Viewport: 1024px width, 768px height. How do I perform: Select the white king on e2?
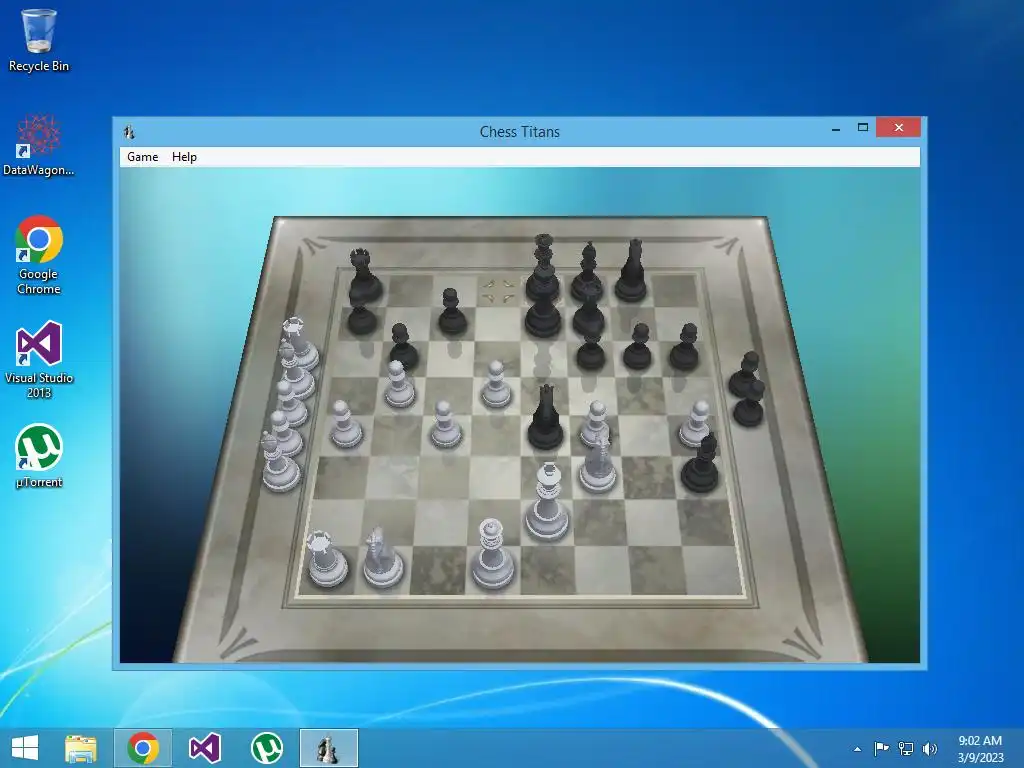pyautogui.click(x=547, y=502)
